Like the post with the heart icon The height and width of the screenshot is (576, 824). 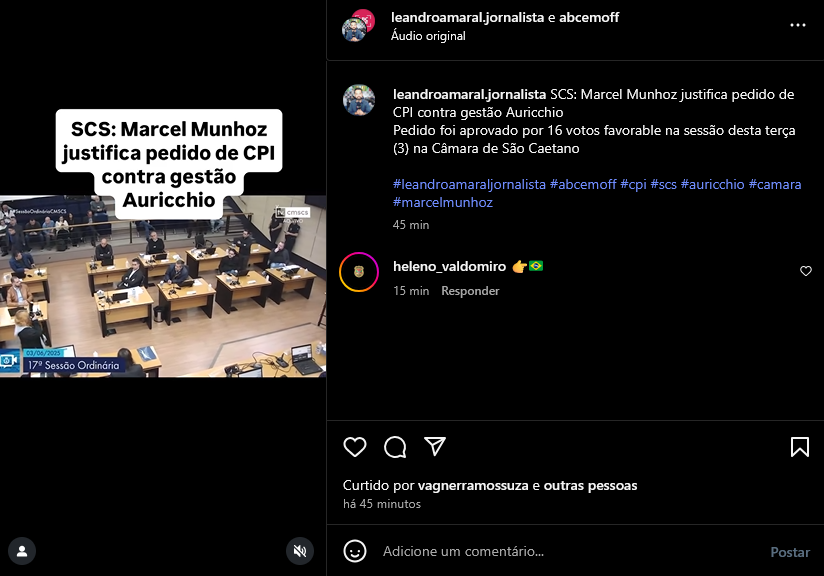point(355,447)
